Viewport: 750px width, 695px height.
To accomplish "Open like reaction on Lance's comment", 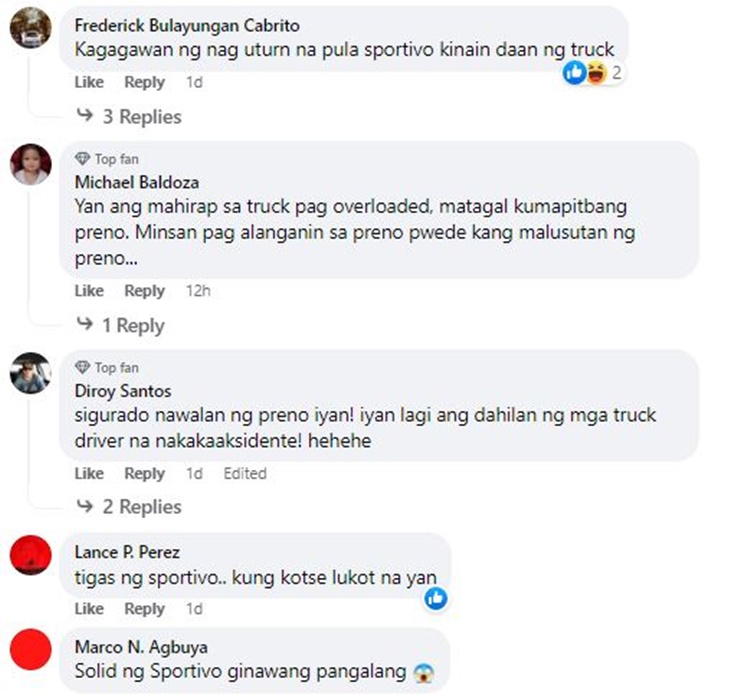I will [436, 598].
